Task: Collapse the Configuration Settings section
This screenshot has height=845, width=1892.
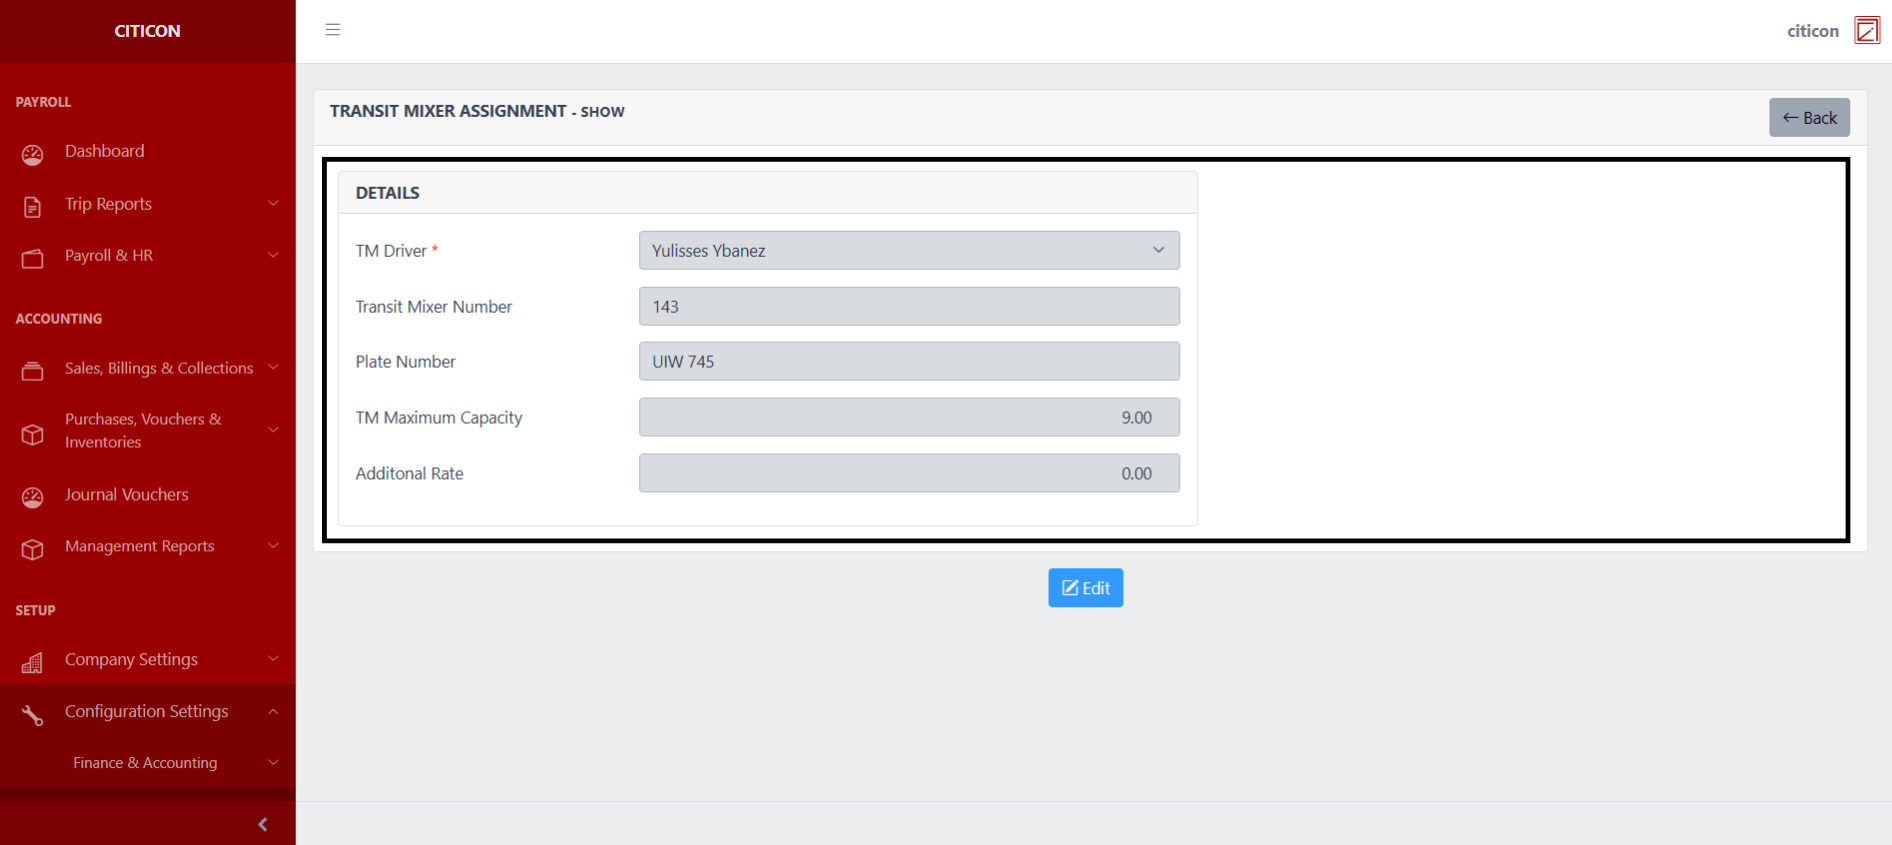Action: (x=147, y=711)
